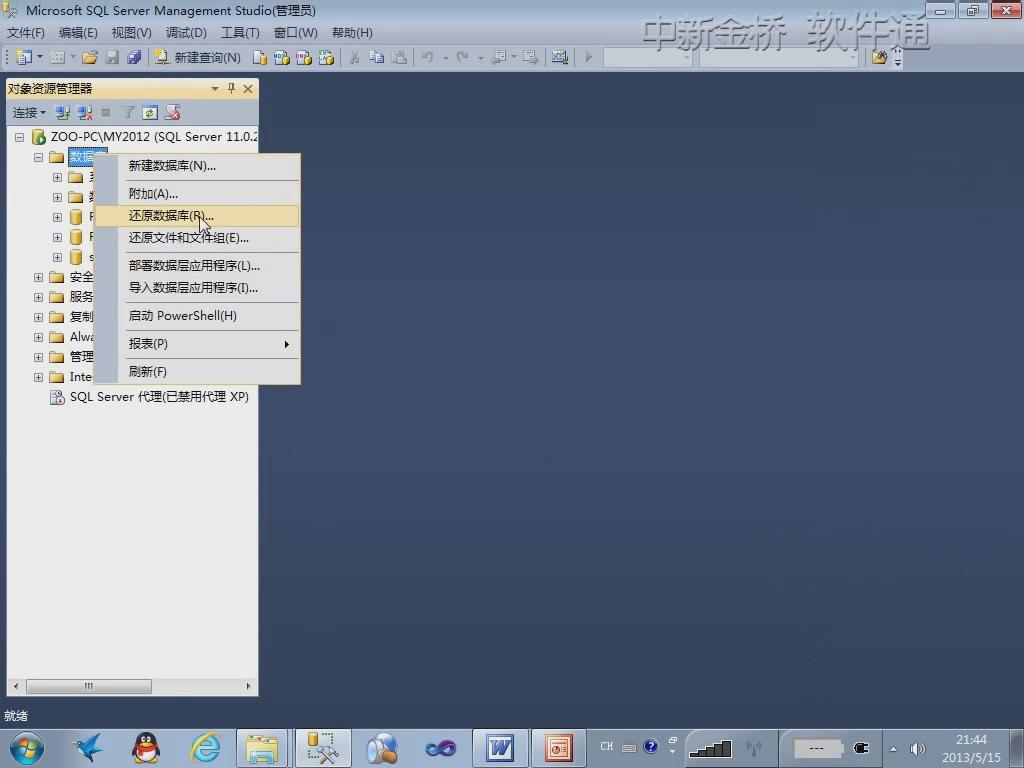Collapse the ZOO-PC\MY2012 server node

20,137
